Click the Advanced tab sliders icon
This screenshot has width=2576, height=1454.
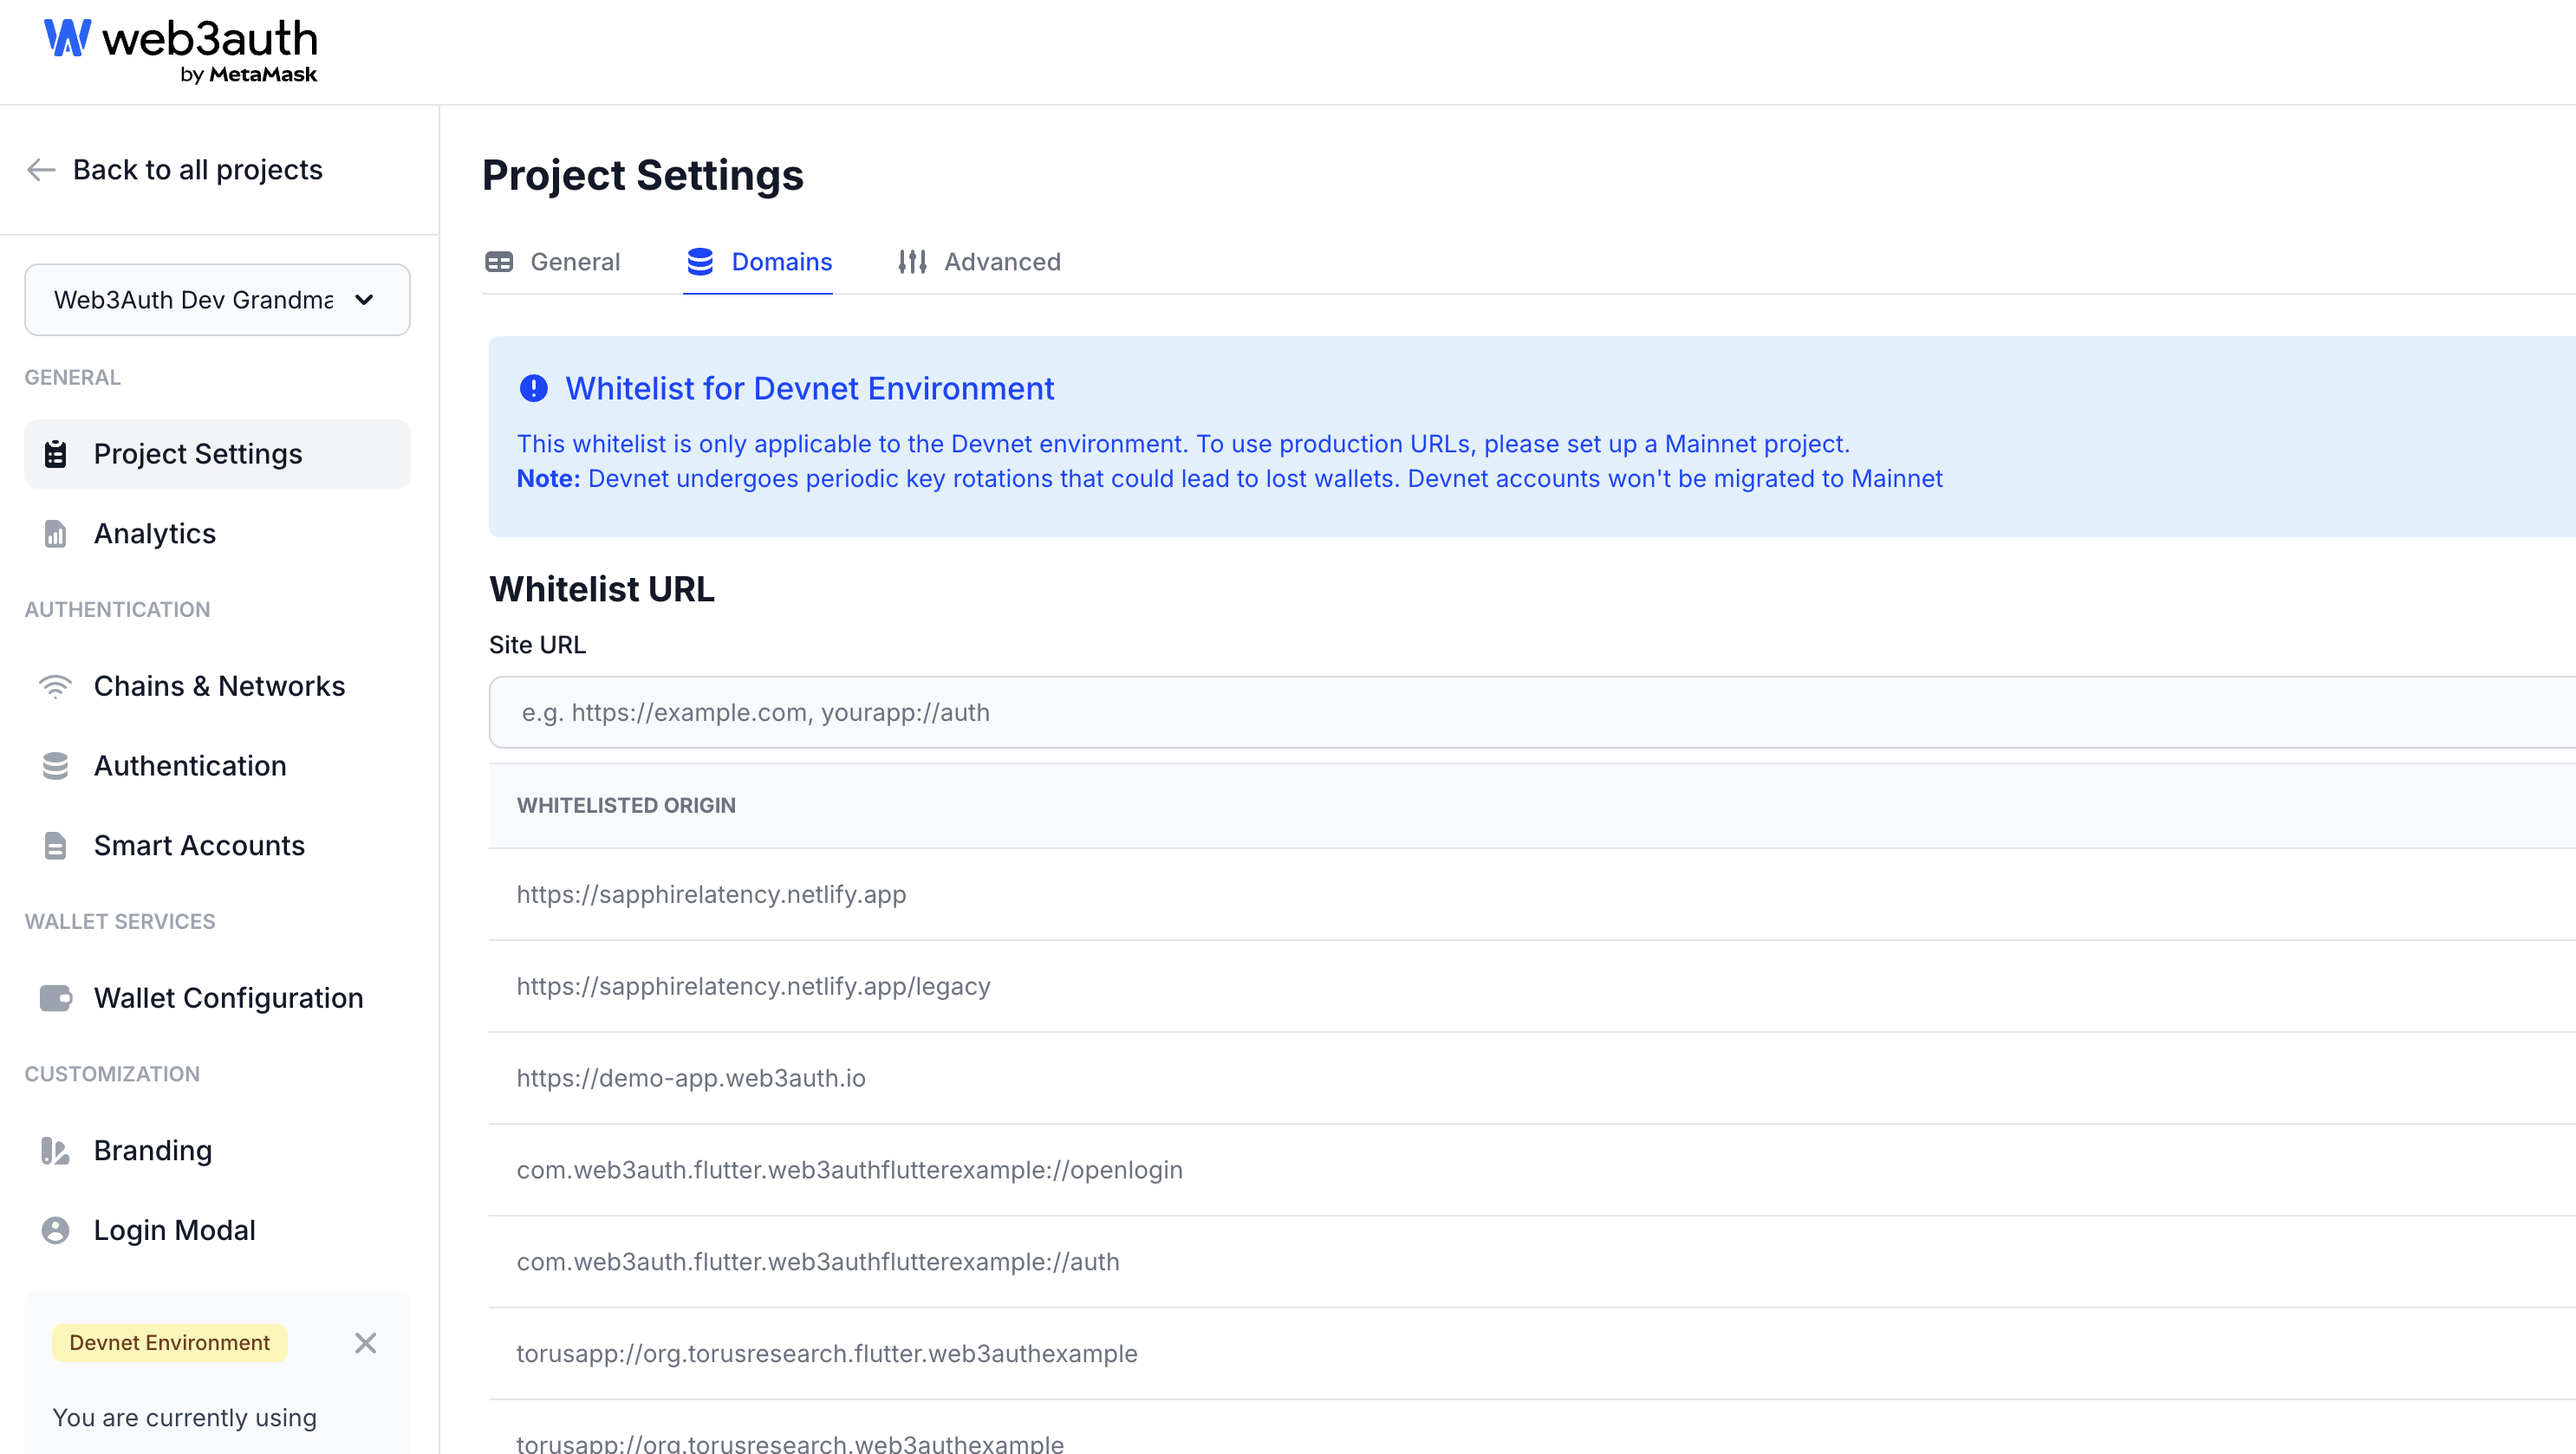(x=912, y=262)
